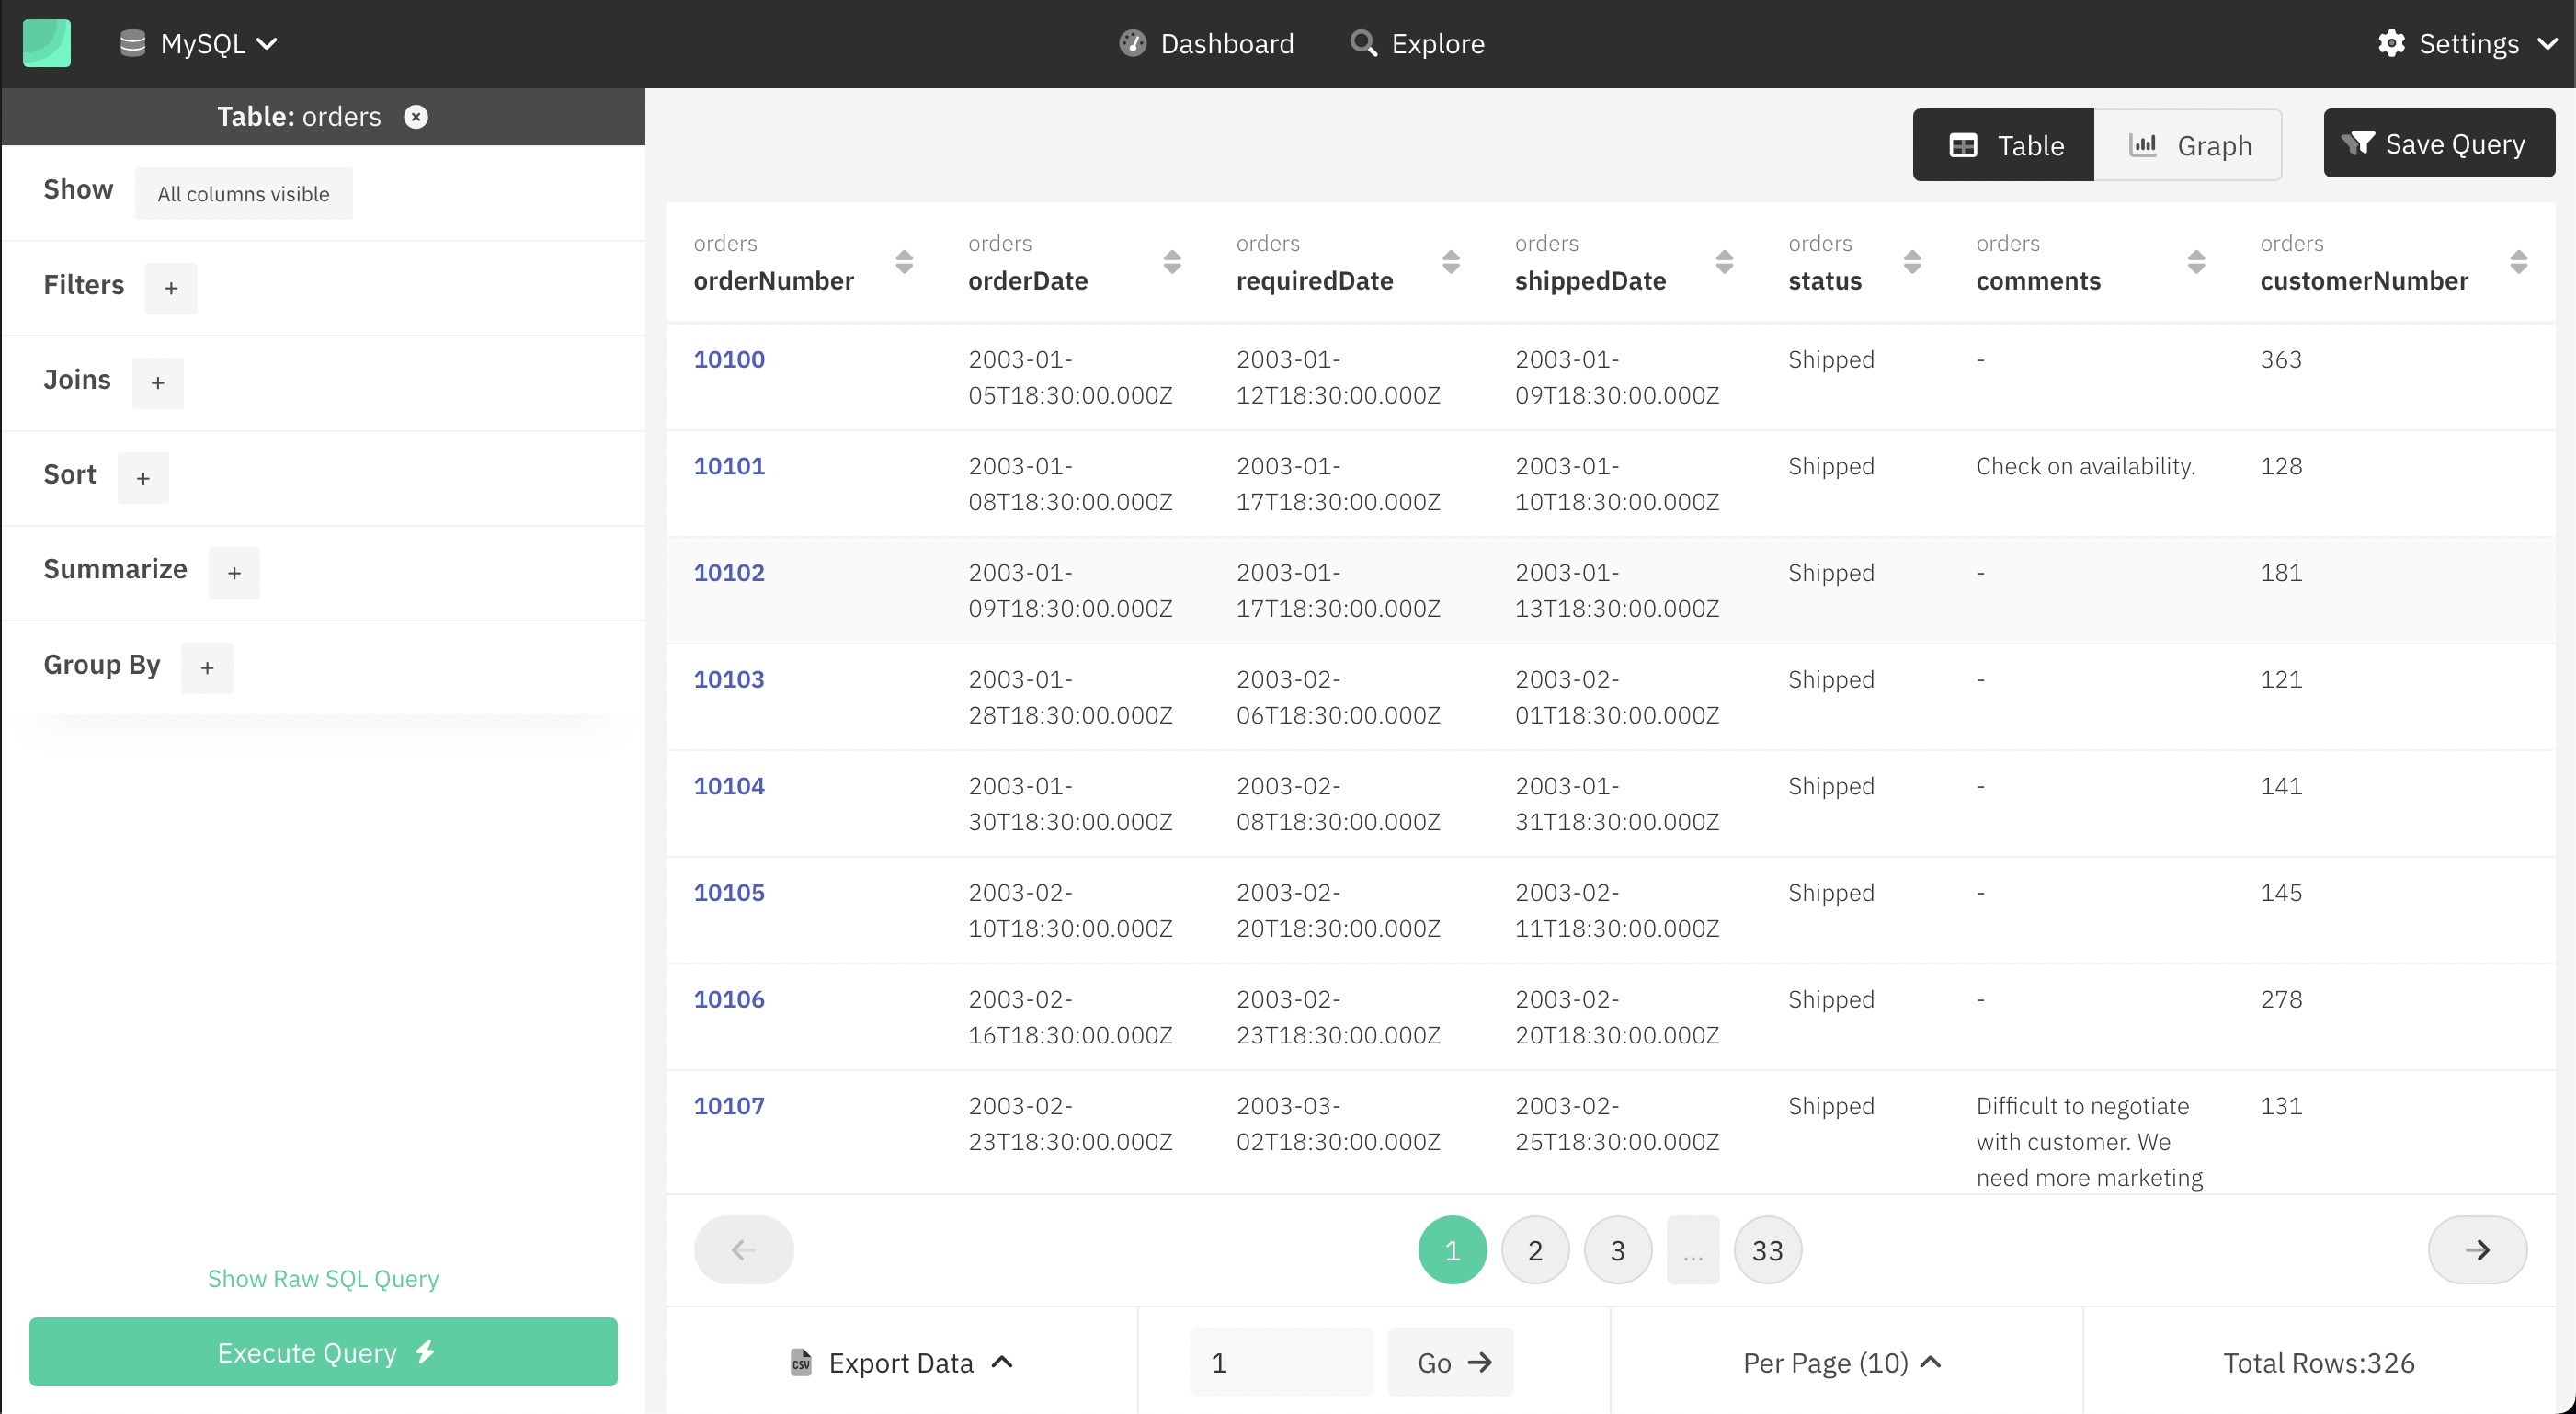
Task: Add a sort rule with the plus icon
Action: click(143, 478)
